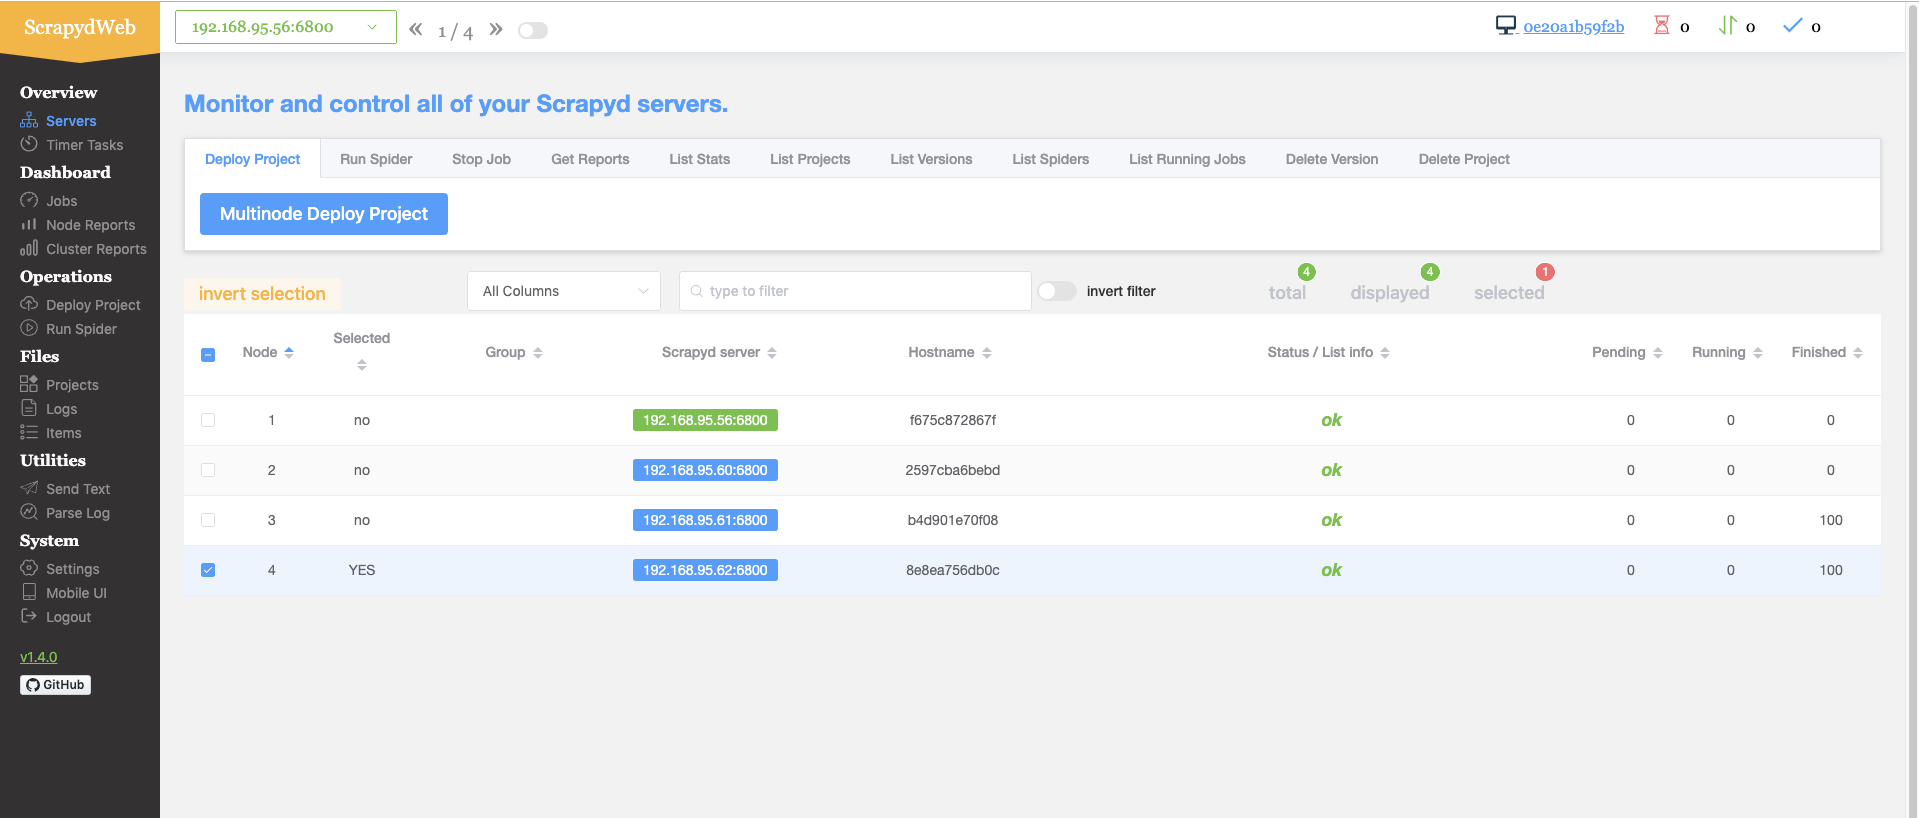
Task: Switch to the List Projects tab
Action: (x=810, y=159)
